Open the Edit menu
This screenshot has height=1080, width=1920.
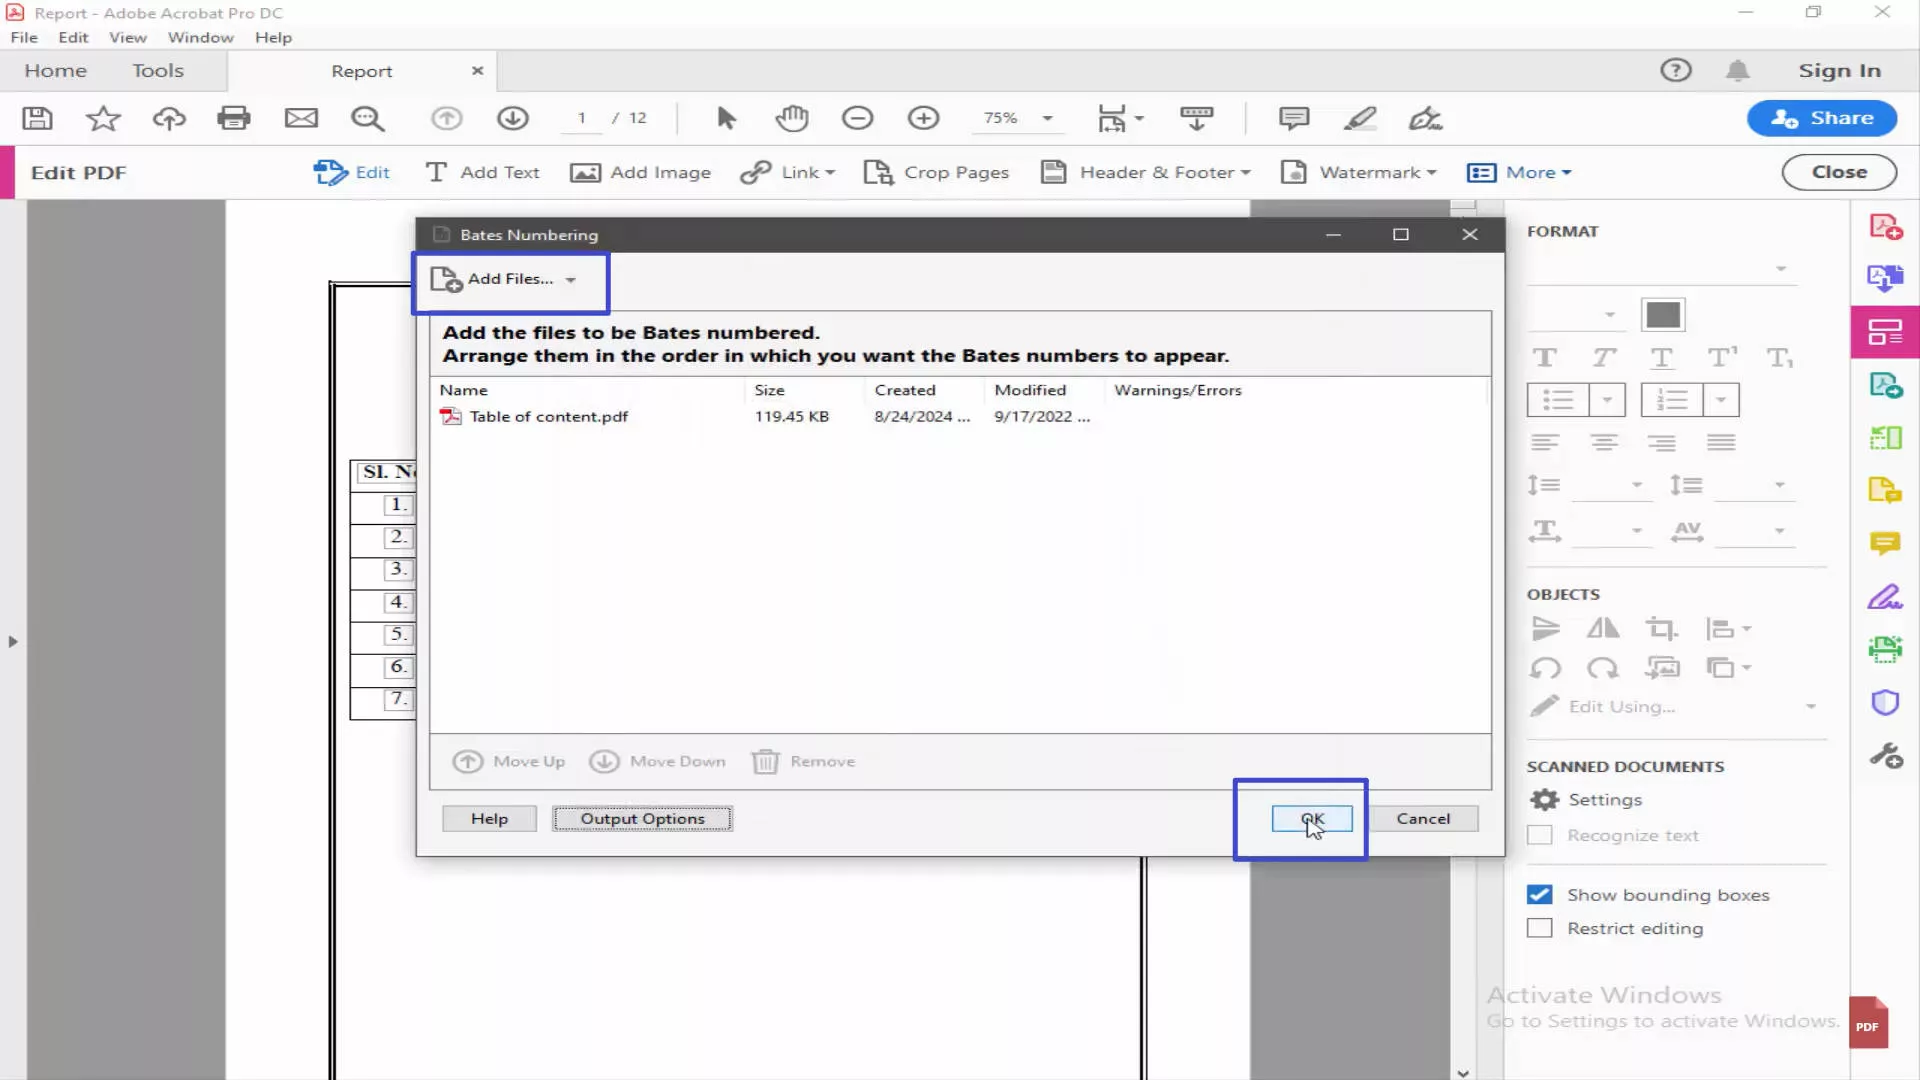point(73,37)
